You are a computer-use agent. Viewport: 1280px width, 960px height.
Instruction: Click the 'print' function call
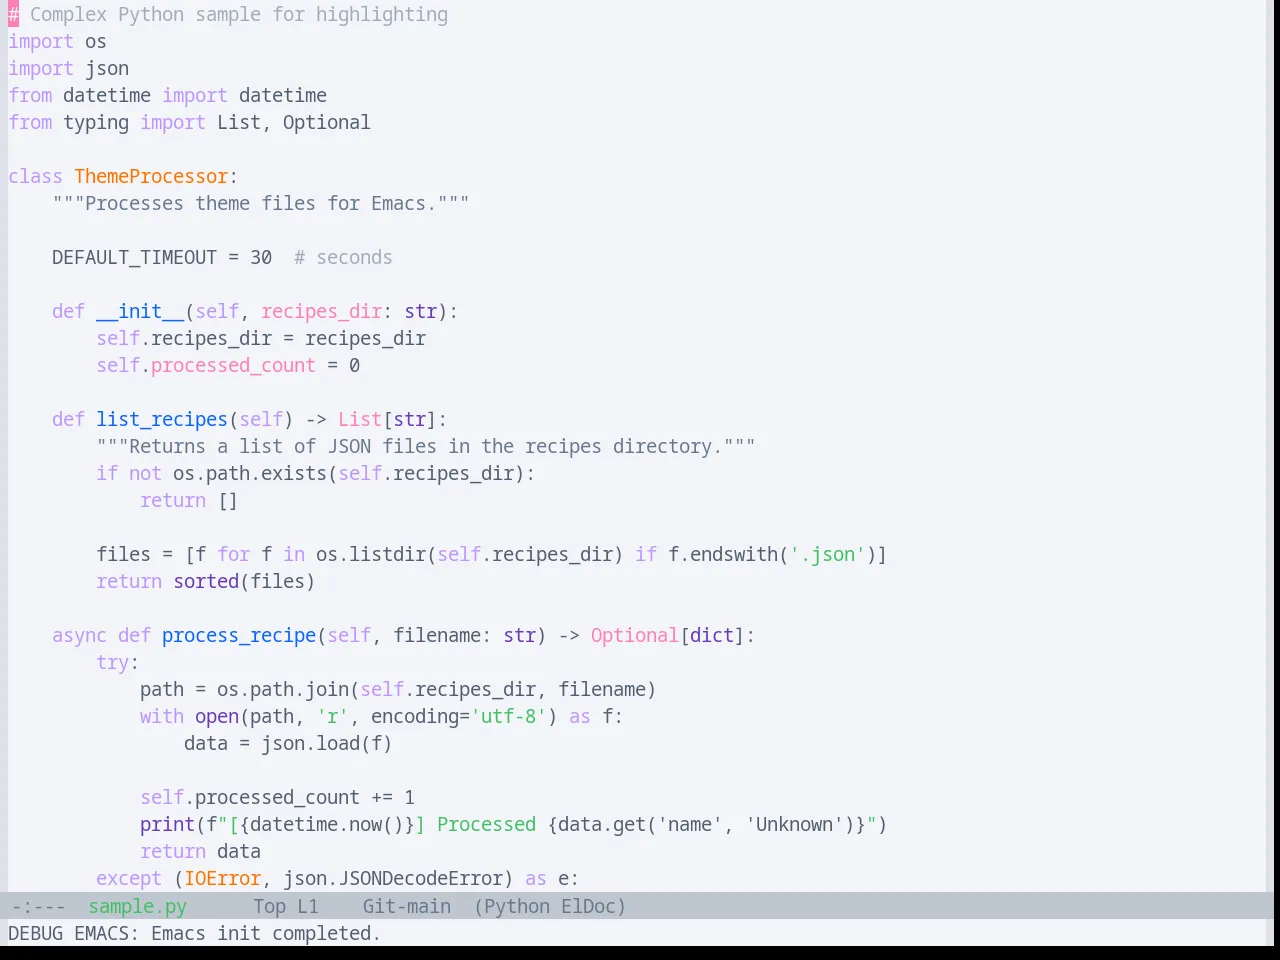167,824
